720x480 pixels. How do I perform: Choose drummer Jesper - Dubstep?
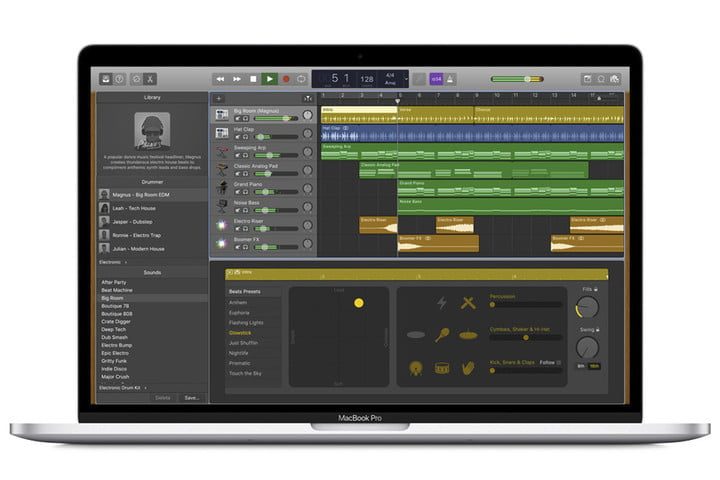click(152, 221)
